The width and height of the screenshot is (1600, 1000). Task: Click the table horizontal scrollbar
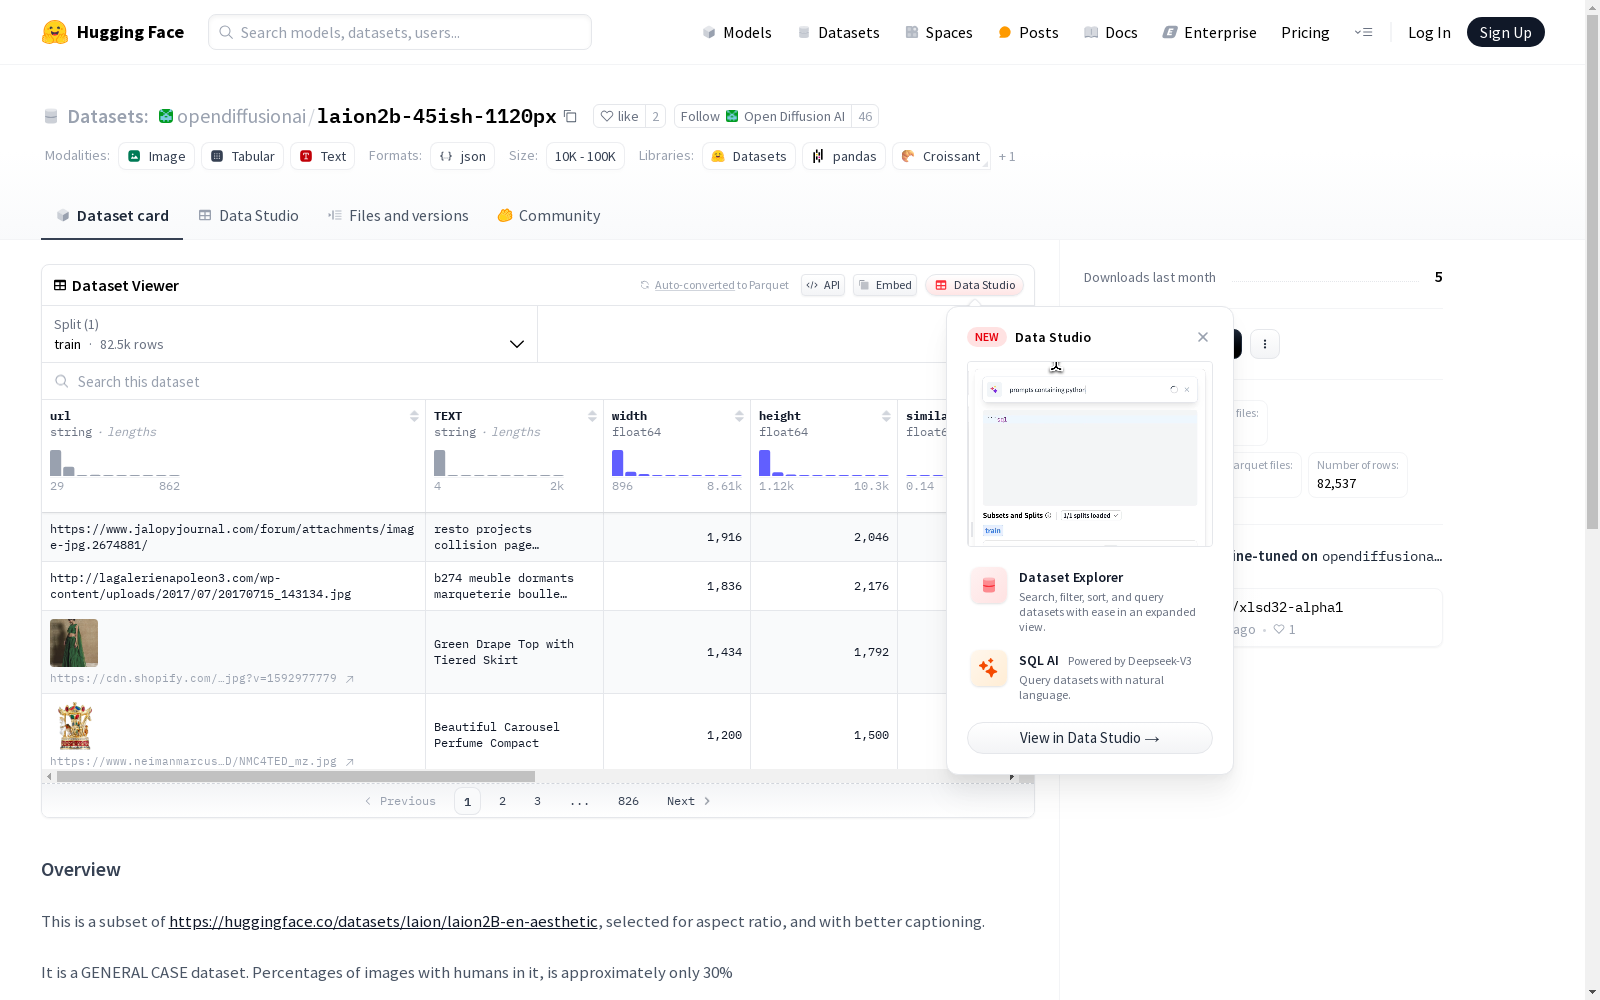[x=296, y=776]
